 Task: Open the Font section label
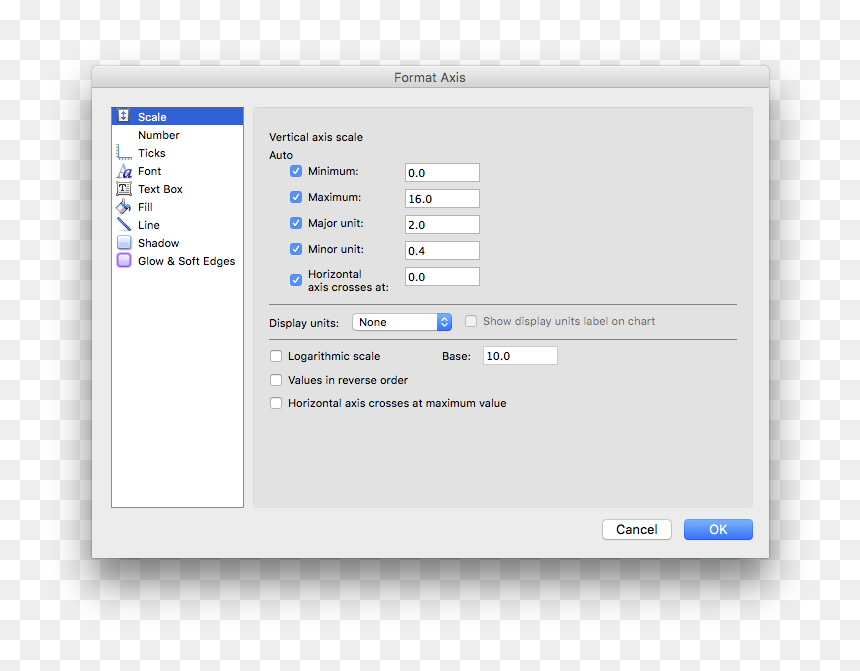point(149,171)
